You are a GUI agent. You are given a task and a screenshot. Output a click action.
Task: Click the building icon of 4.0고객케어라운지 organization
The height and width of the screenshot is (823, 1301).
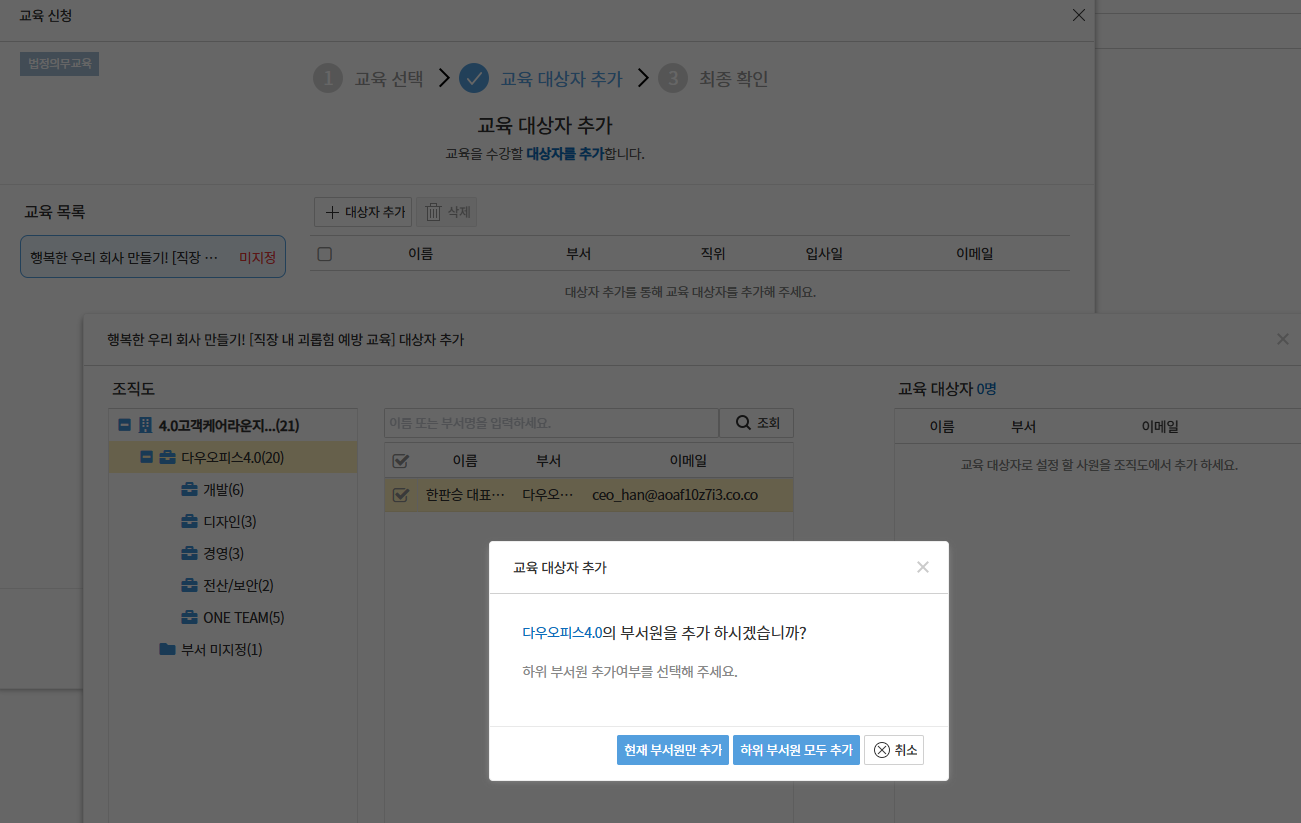(145, 426)
